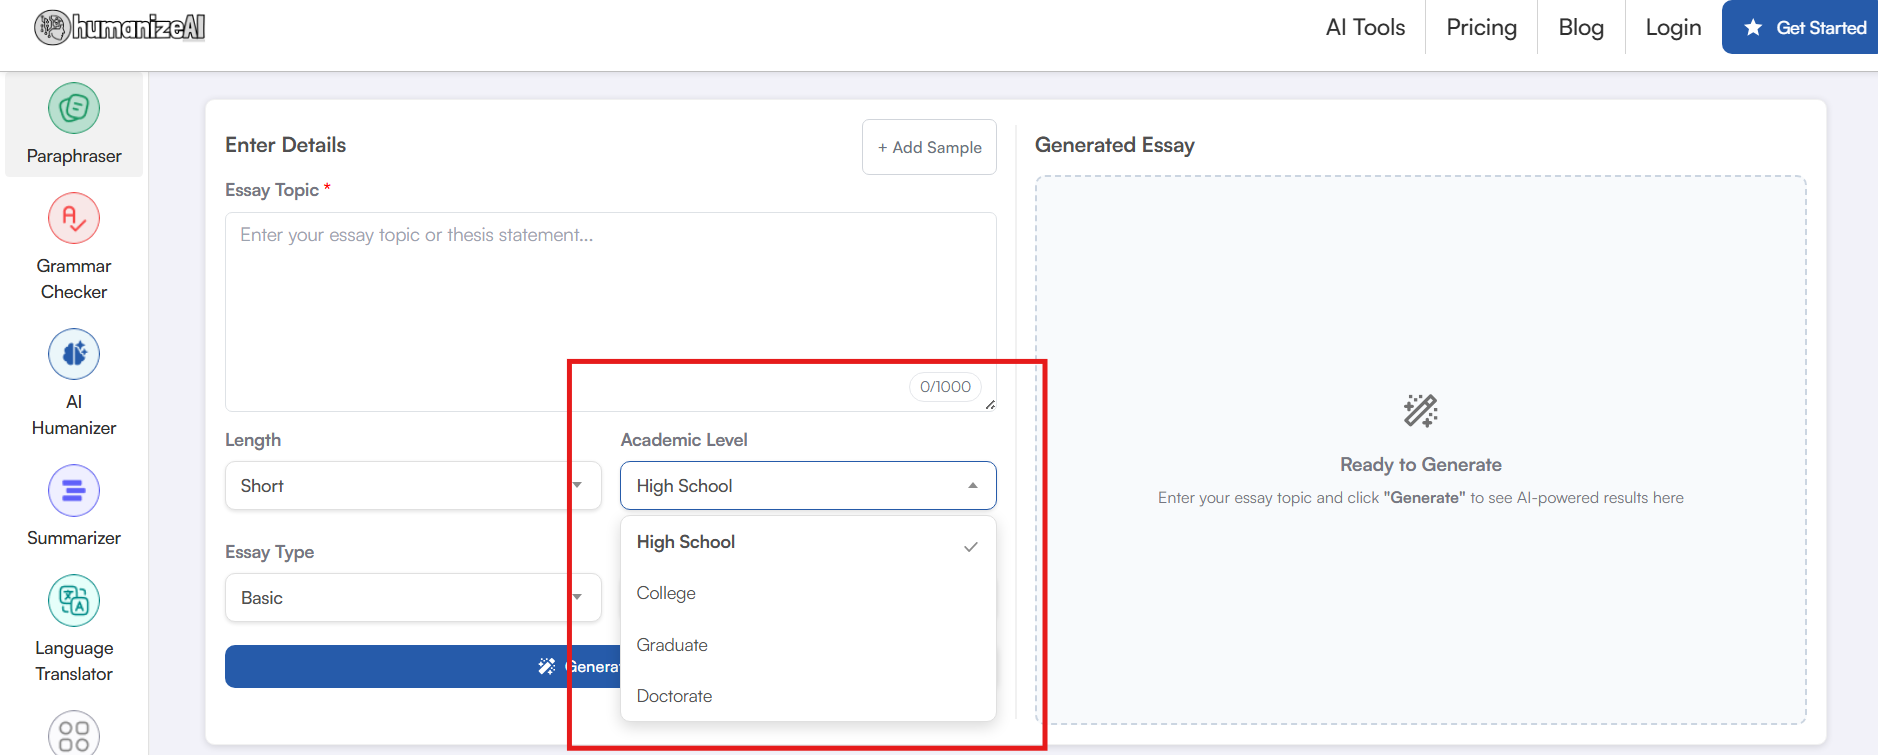Choose College academic level option
This screenshot has width=1878, height=755.
pyautogui.click(x=666, y=593)
